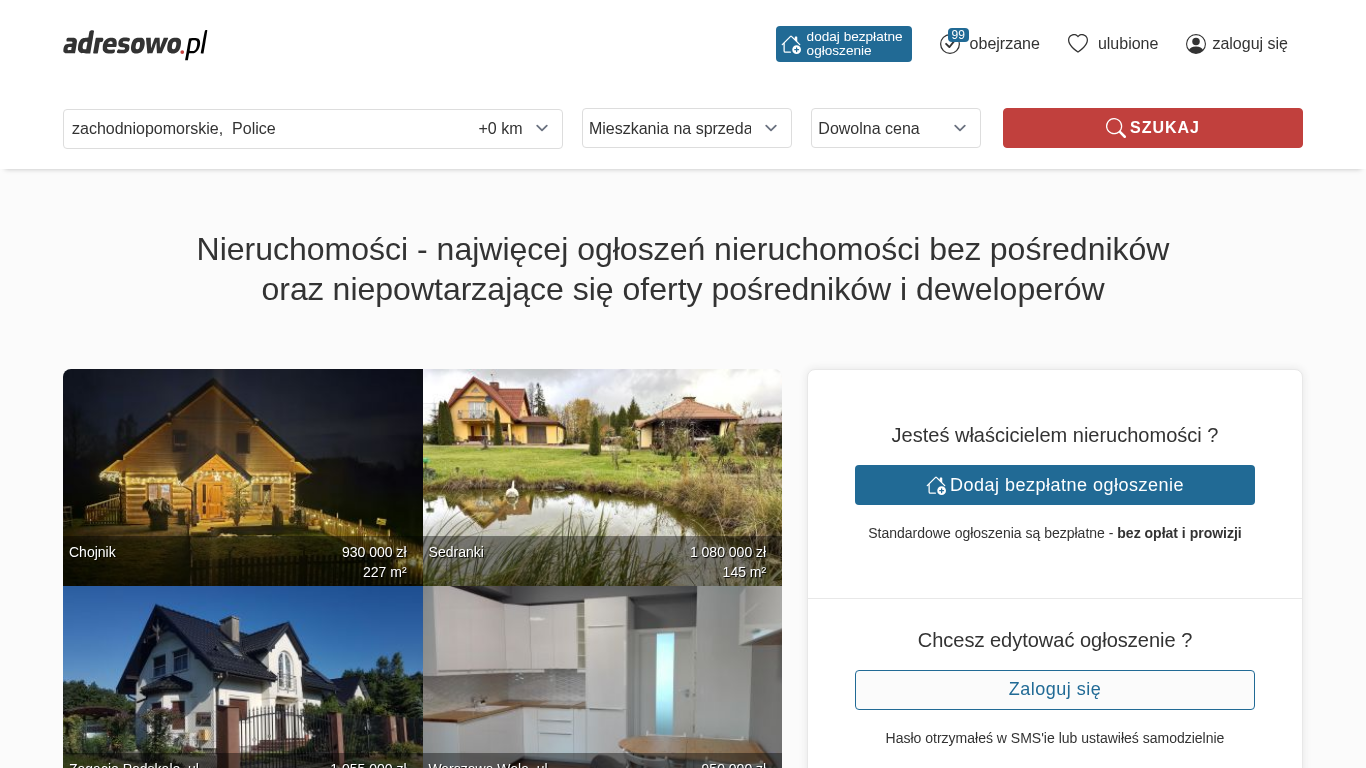Viewport: 1366px width, 768px height.
Task: Click the adresowo.pl logo
Action: tap(135, 44)
